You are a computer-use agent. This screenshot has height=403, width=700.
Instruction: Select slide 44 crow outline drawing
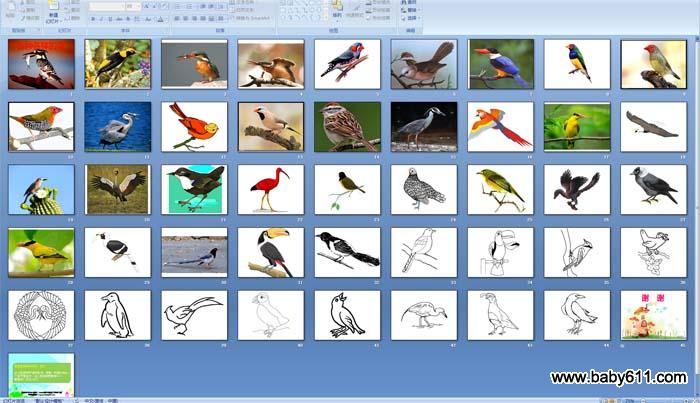[x=577, y=316]
